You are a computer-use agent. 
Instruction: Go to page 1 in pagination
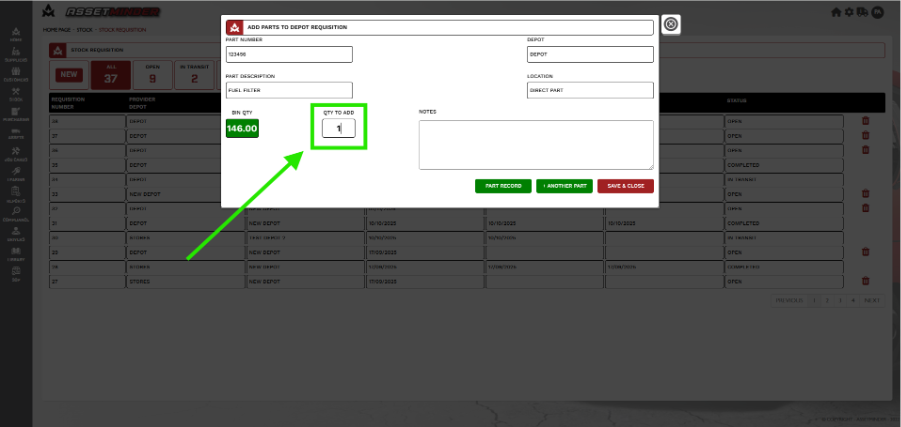pyautogui.click(x=814, y=301)
